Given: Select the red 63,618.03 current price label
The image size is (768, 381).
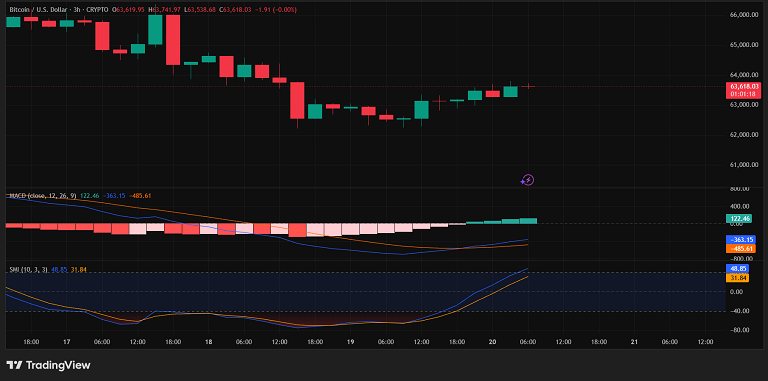Looking at the screenshot, I should point(743,86).
